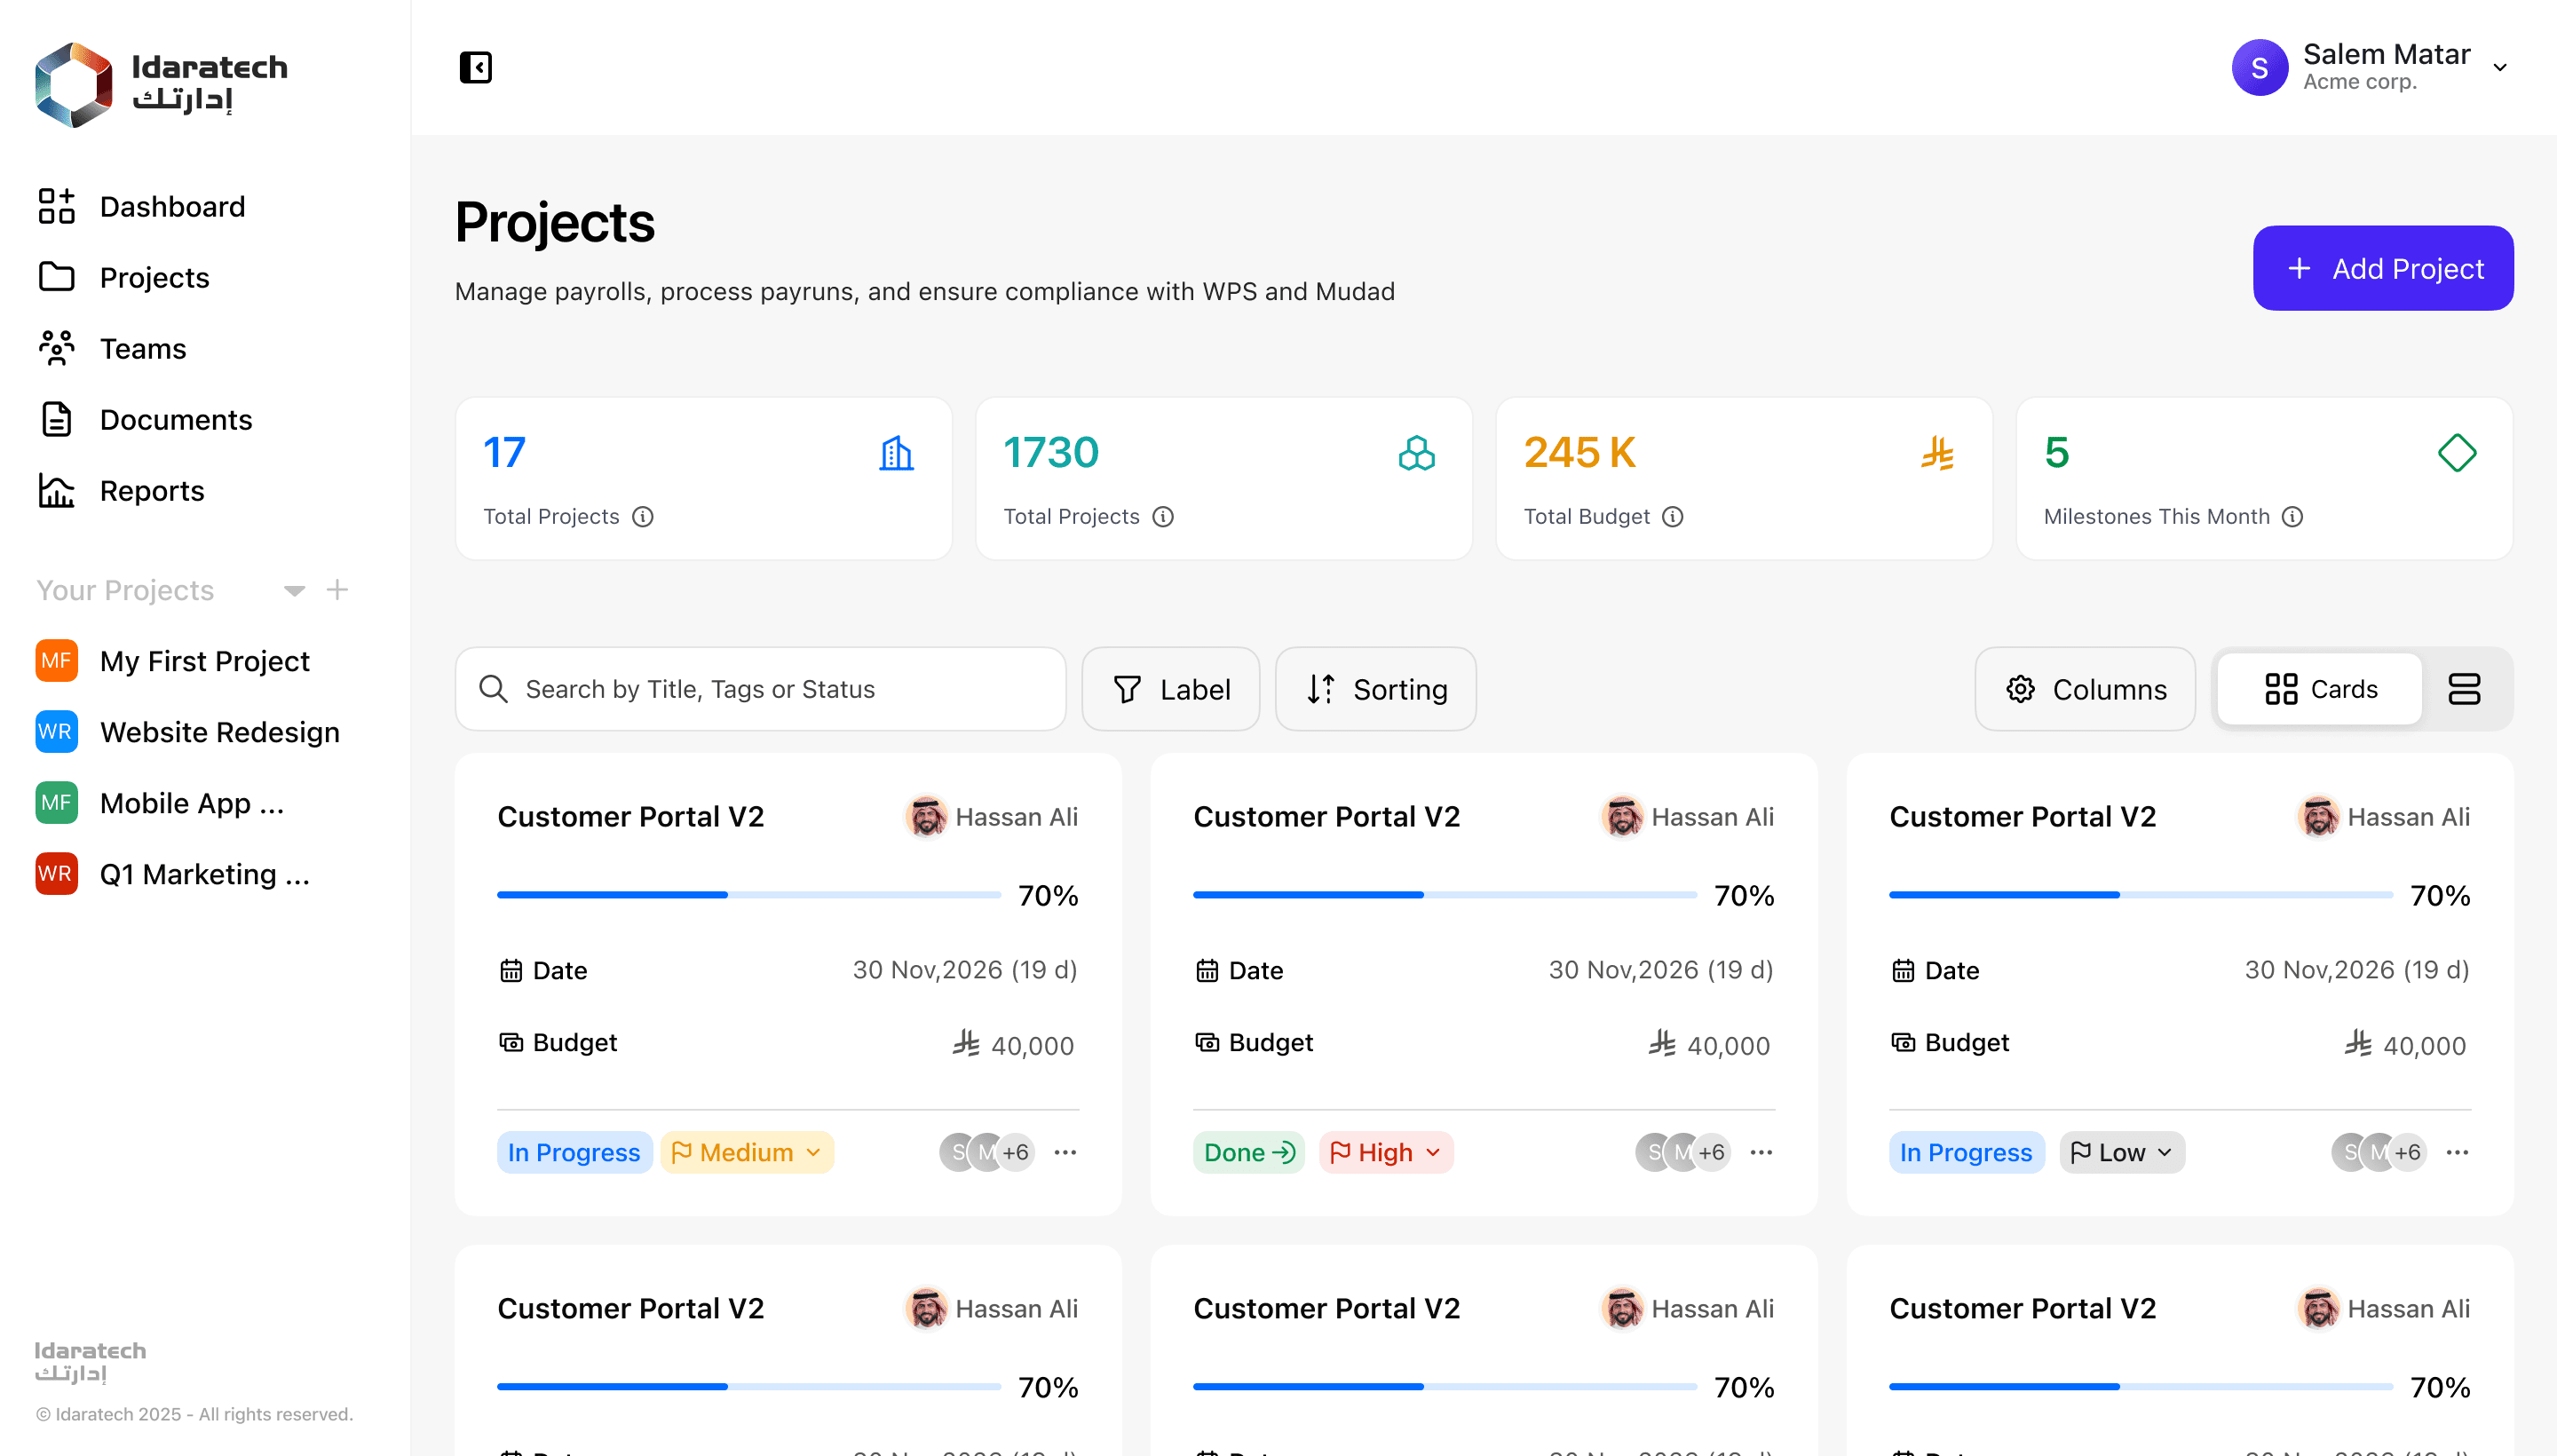Click the MF badge of My First Project
2557x1456 pixels.
point(56,661)
